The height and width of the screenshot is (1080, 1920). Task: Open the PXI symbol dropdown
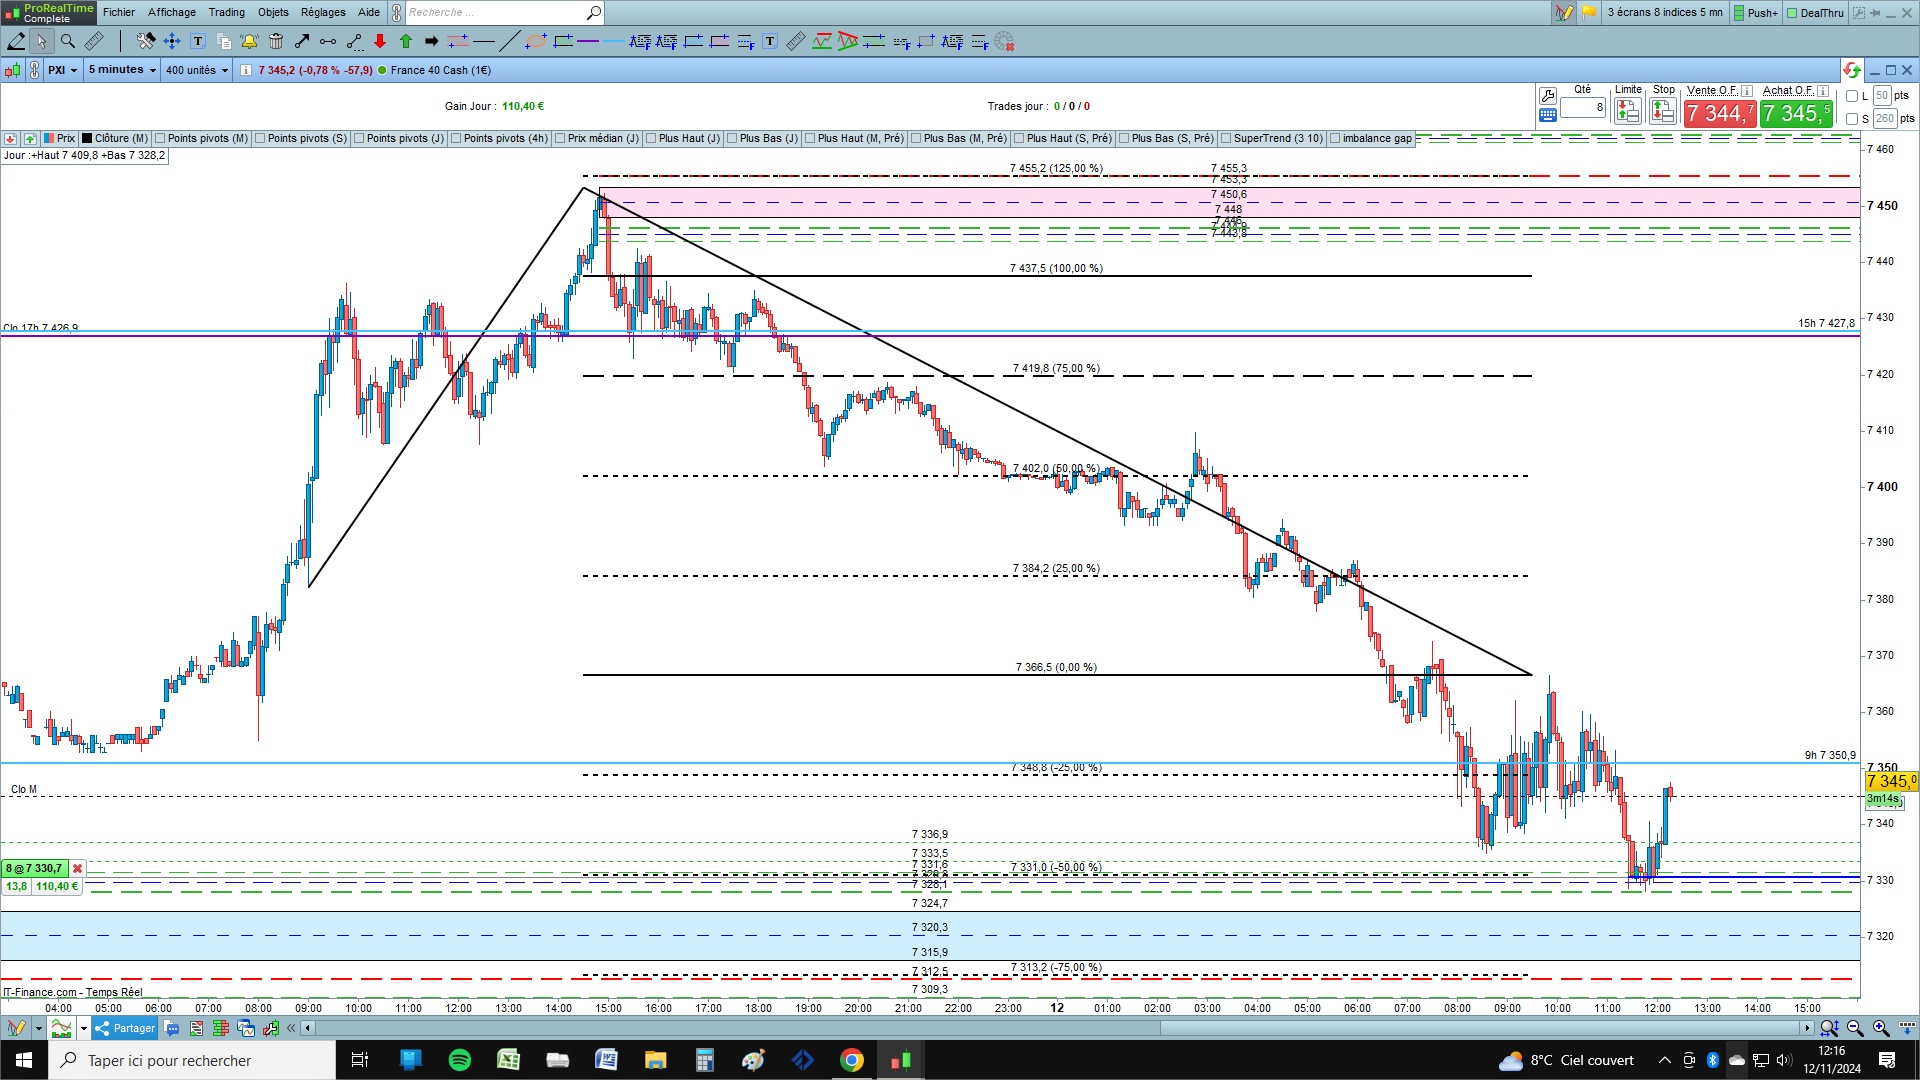click(62, 70)
